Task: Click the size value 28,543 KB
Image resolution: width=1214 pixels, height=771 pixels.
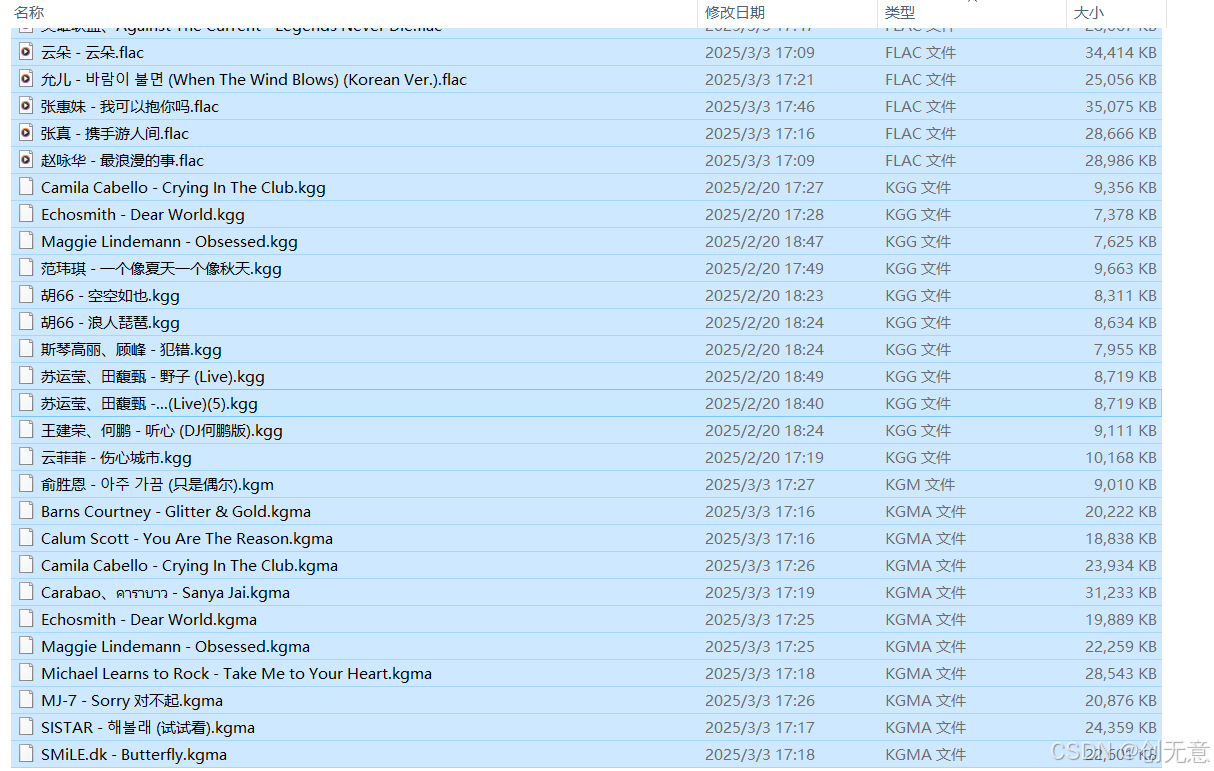Action: (x=1121, y=673)
